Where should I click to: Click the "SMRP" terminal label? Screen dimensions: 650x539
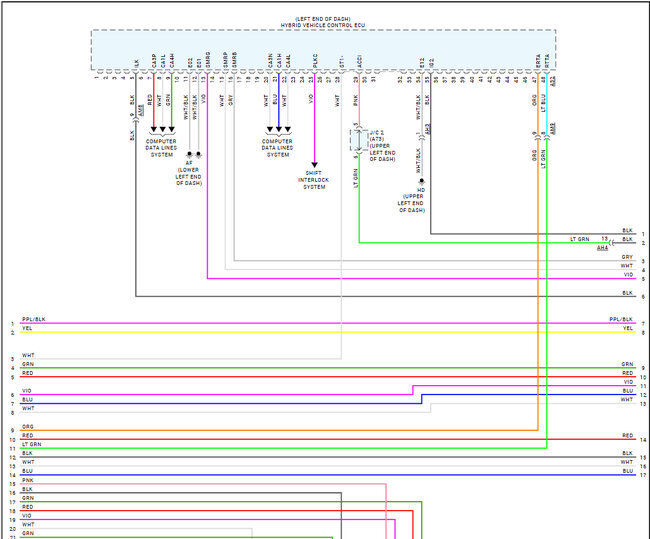226,60
